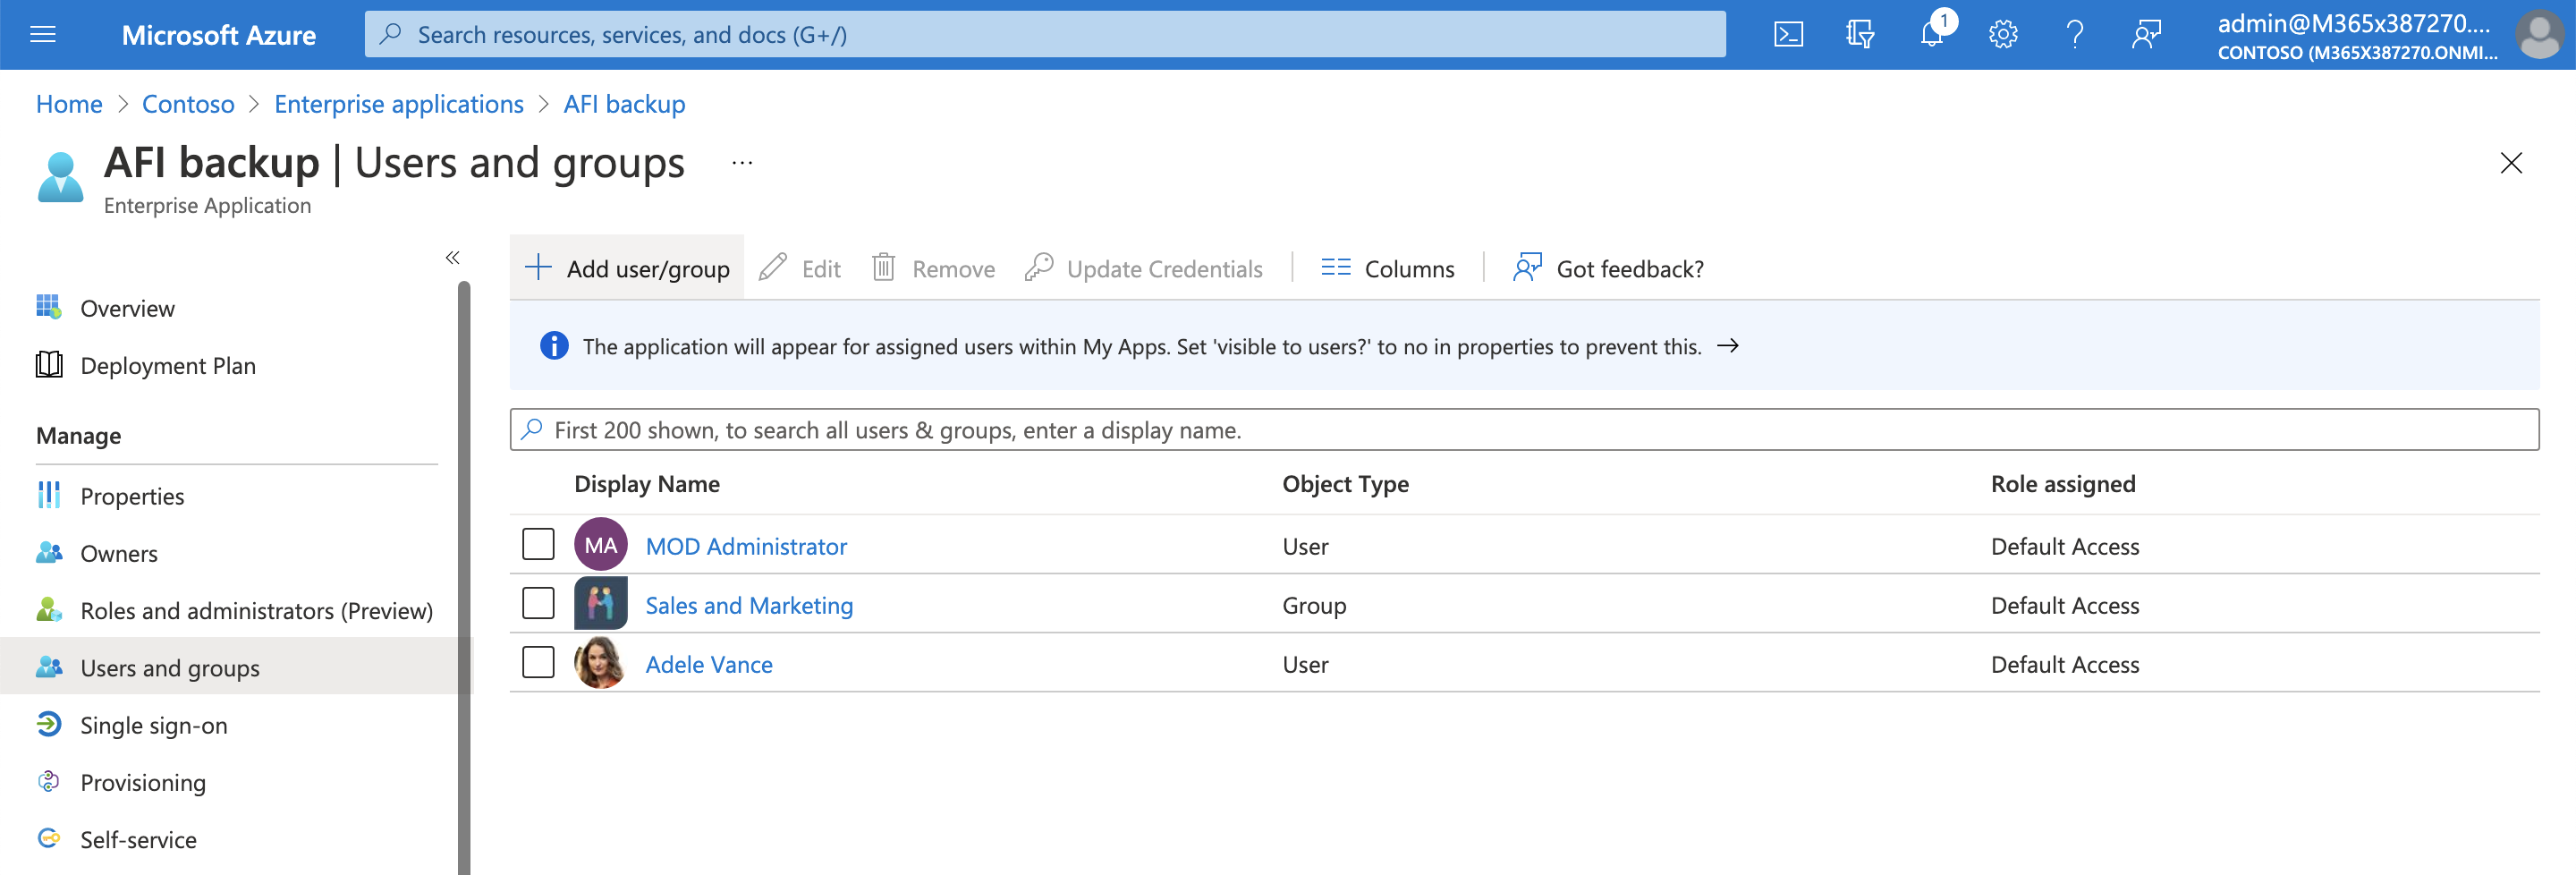Image resolution: width=2576 pixels, height=875 pixels.
Task: Click the MA avatar for MOD Administrator
Action: (600, 545)
